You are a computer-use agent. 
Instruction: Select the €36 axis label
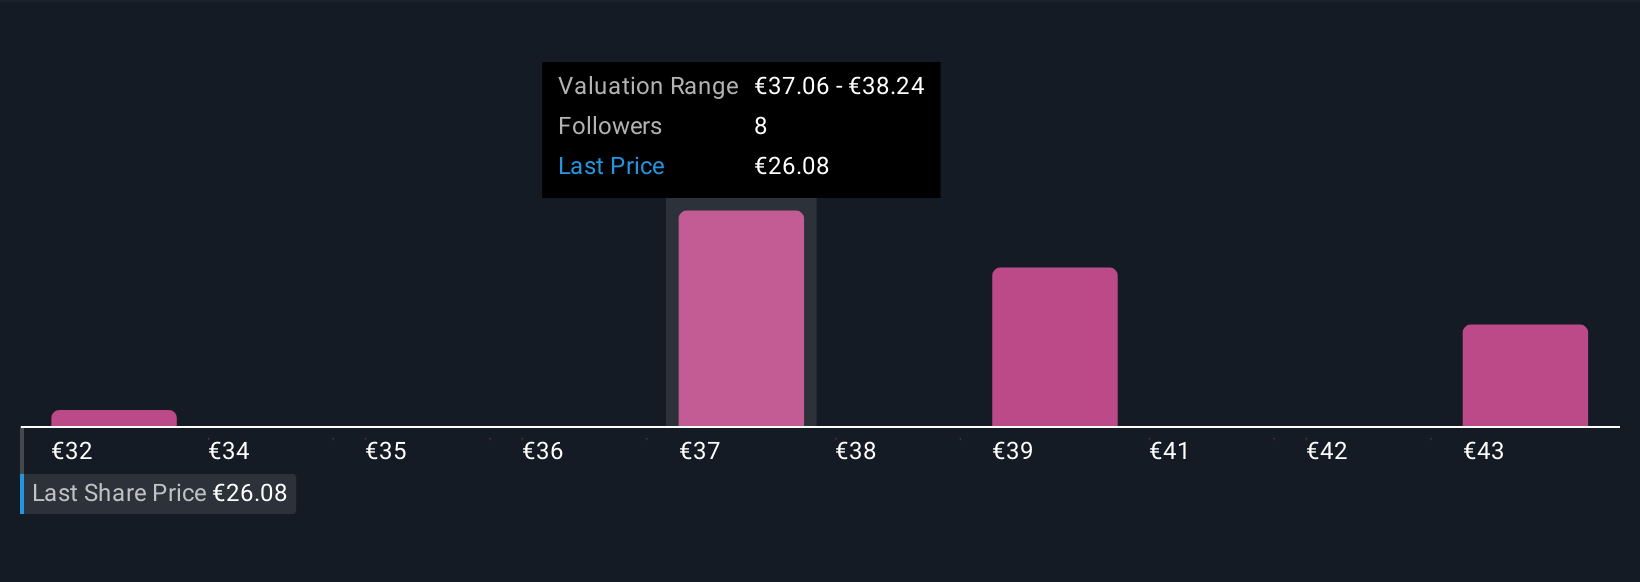click(x=543, y=451)
